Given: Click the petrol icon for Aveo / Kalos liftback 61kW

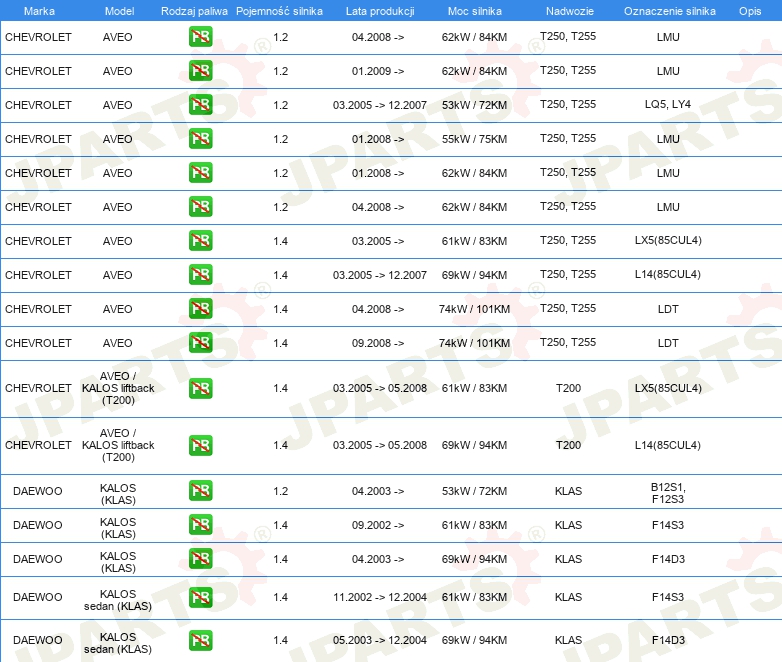Looking at the screenshot, I should point(200,388).
